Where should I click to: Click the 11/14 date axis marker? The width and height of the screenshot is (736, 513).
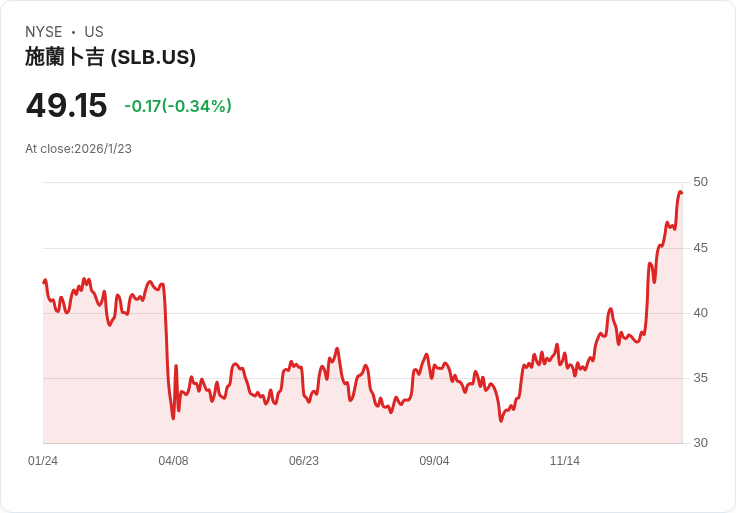click(565, 461)
